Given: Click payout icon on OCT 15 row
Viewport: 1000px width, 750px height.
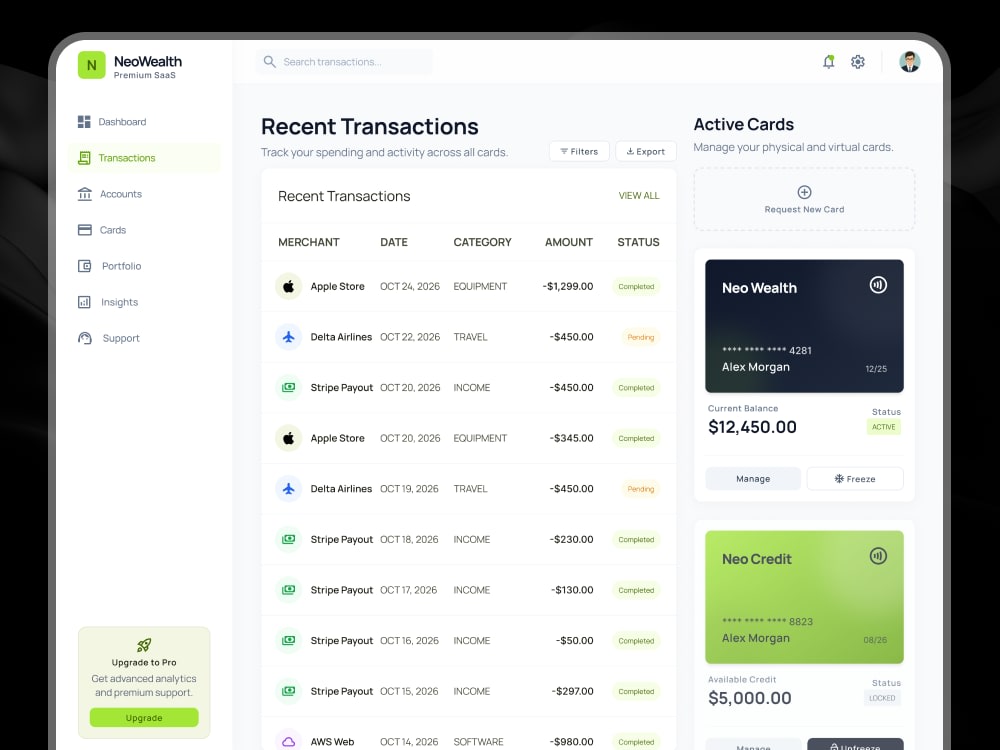Looking at the screenshot, I should (x=288, y=691).
